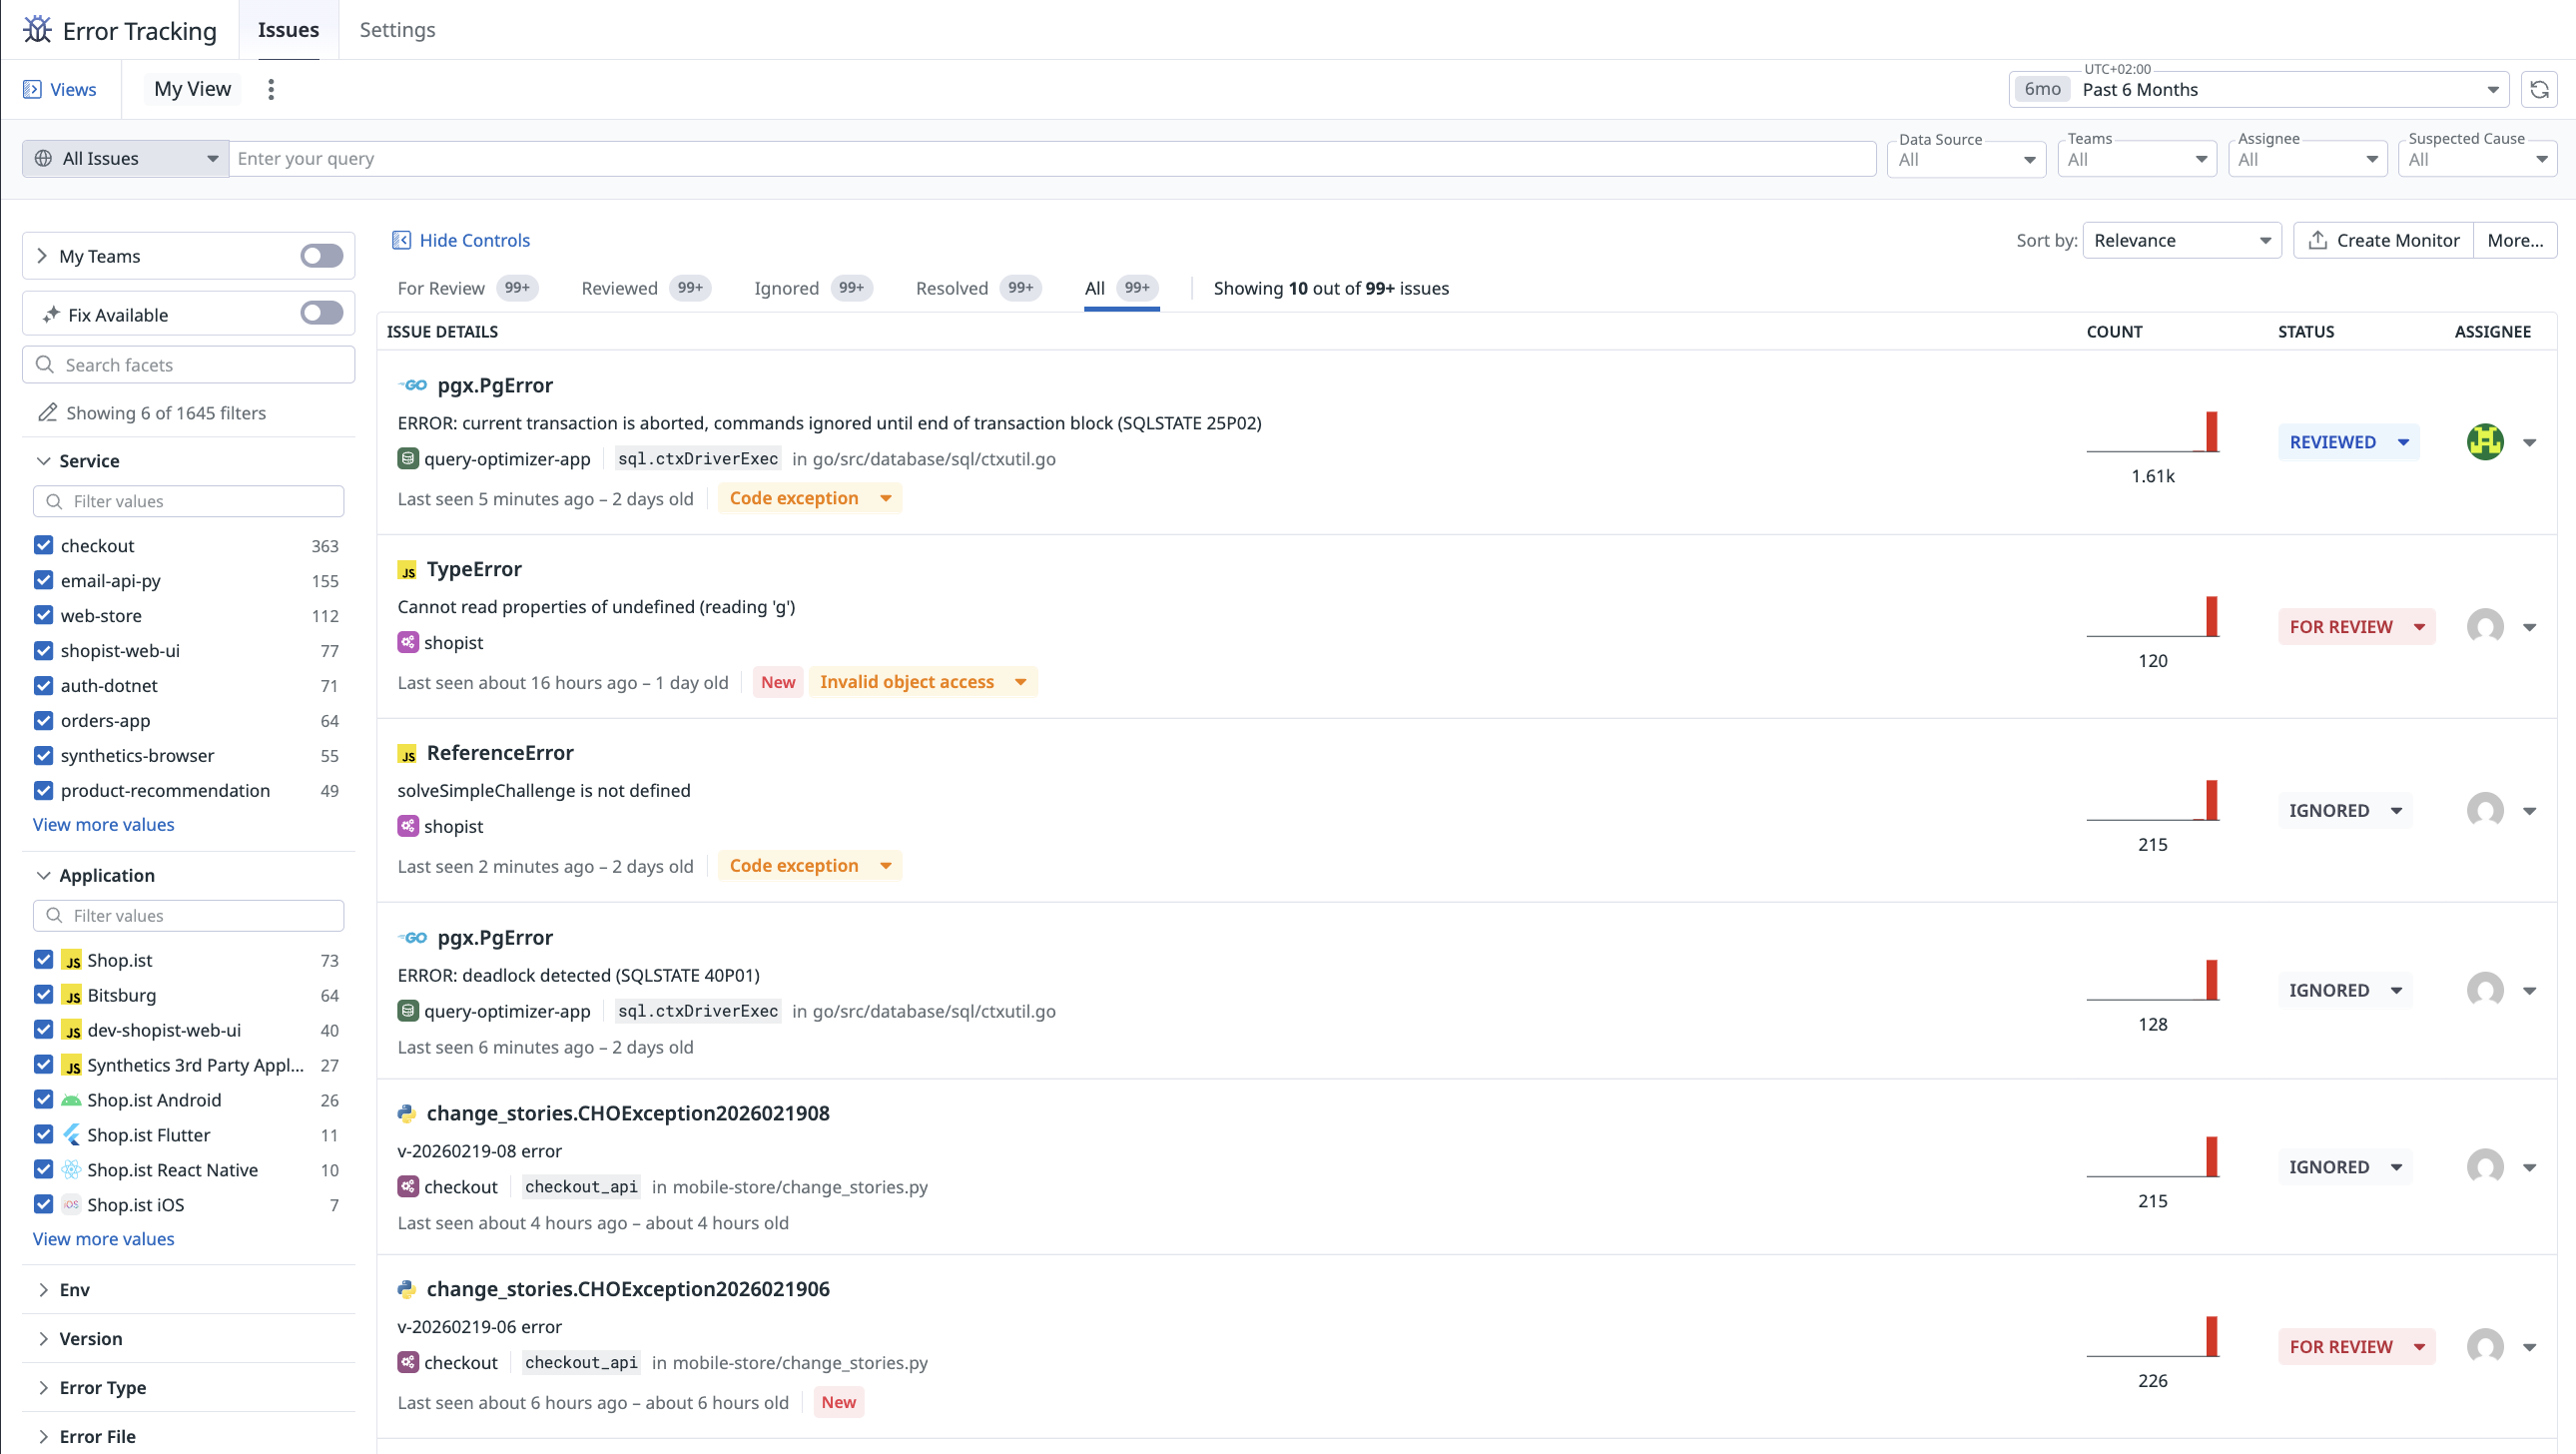
Task: Turn on the Fix Available toggle
Action: [x=321, y=314]
